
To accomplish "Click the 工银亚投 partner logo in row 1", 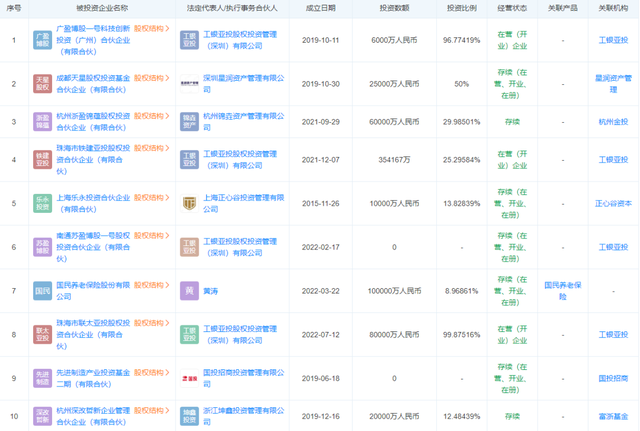I will [189, 40].
